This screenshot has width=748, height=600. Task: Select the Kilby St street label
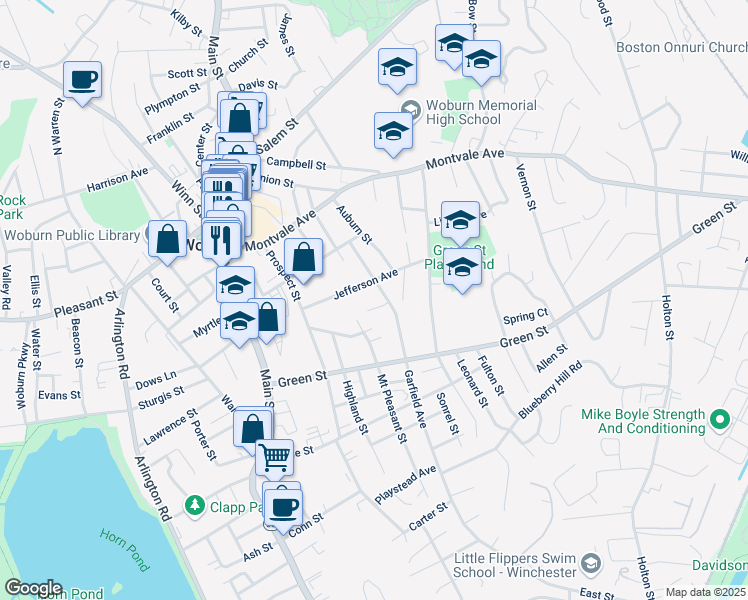pyautogui.click(x=187, y=22)
